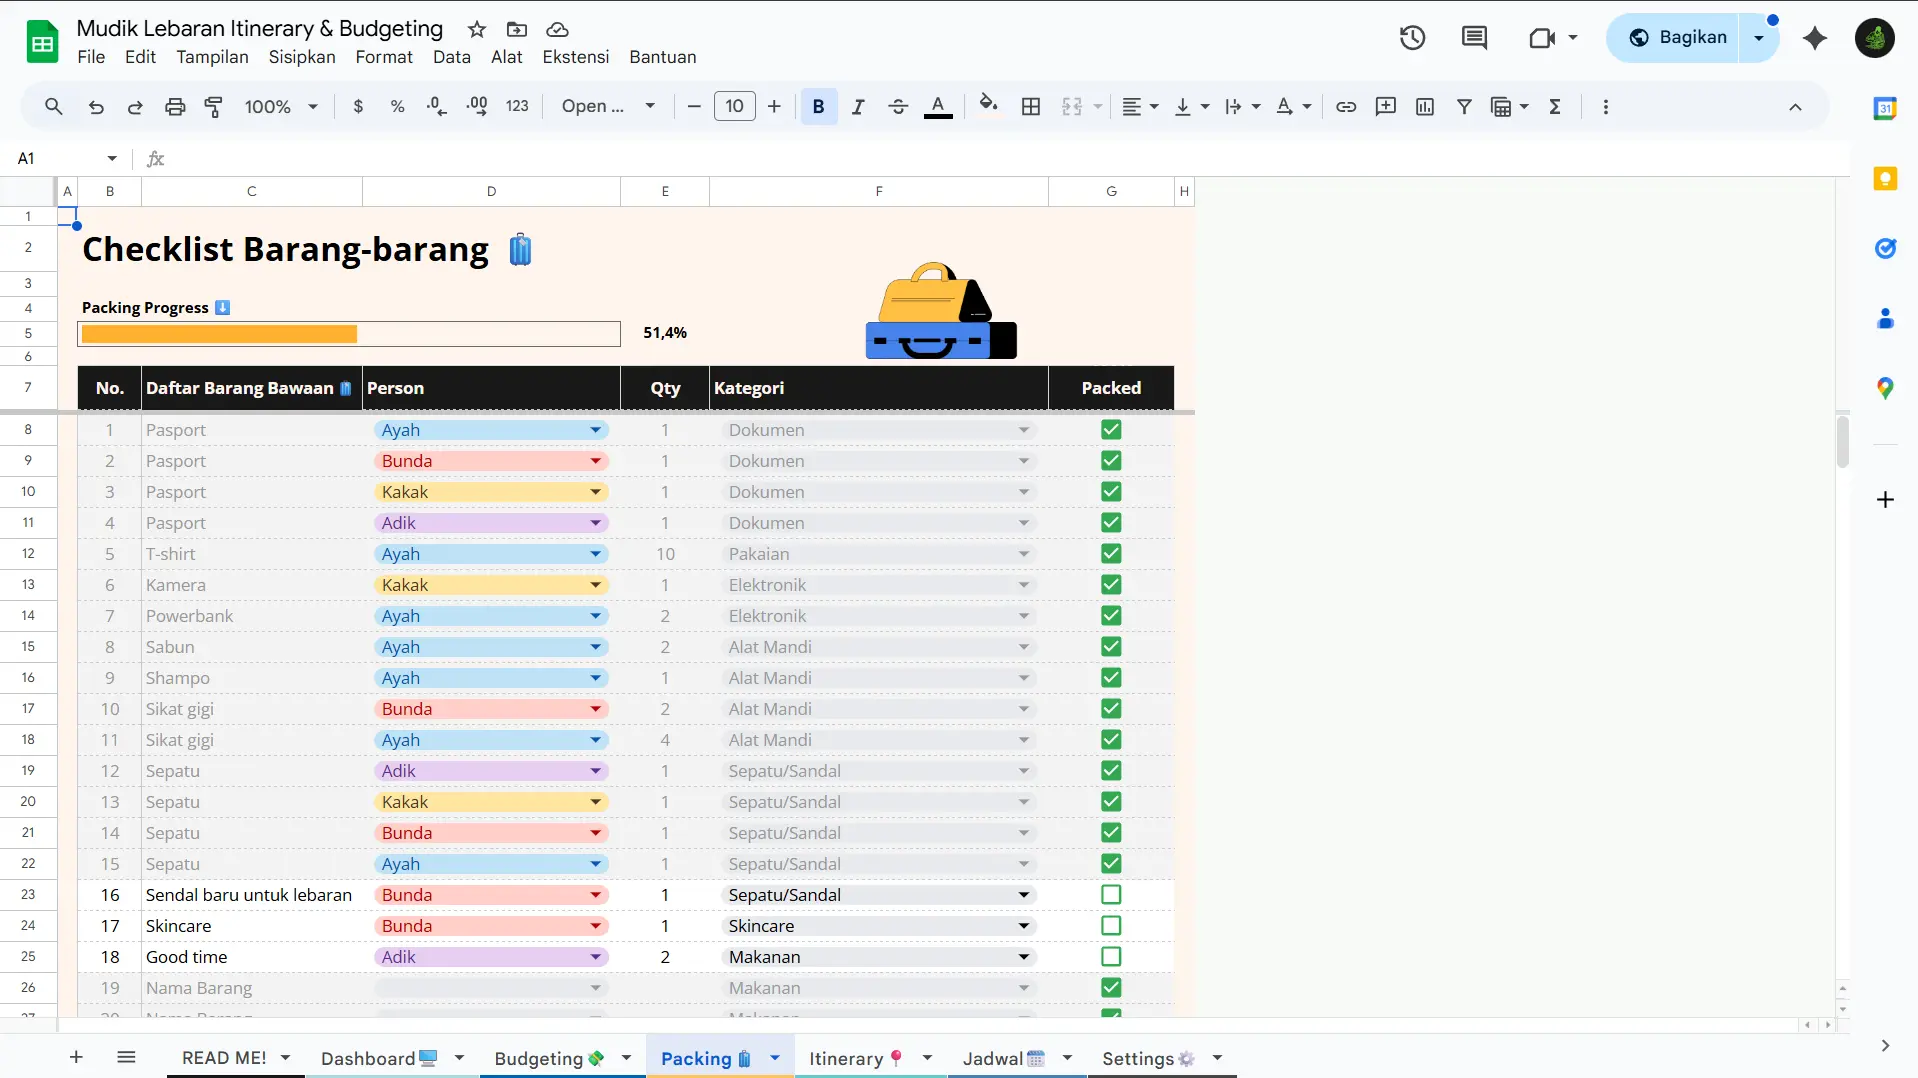The width and height of the screenshot is (1918, 1078).
Task: Insert a link using the toolbar
Action: tap(1345, 106)
